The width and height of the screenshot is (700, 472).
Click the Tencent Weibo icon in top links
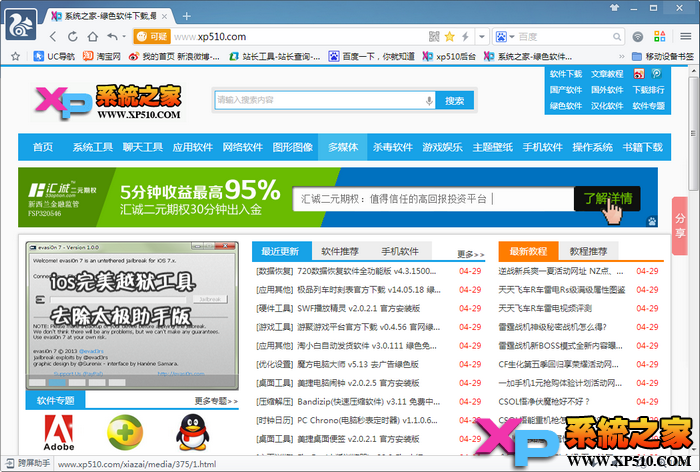[x=657, y=73]
